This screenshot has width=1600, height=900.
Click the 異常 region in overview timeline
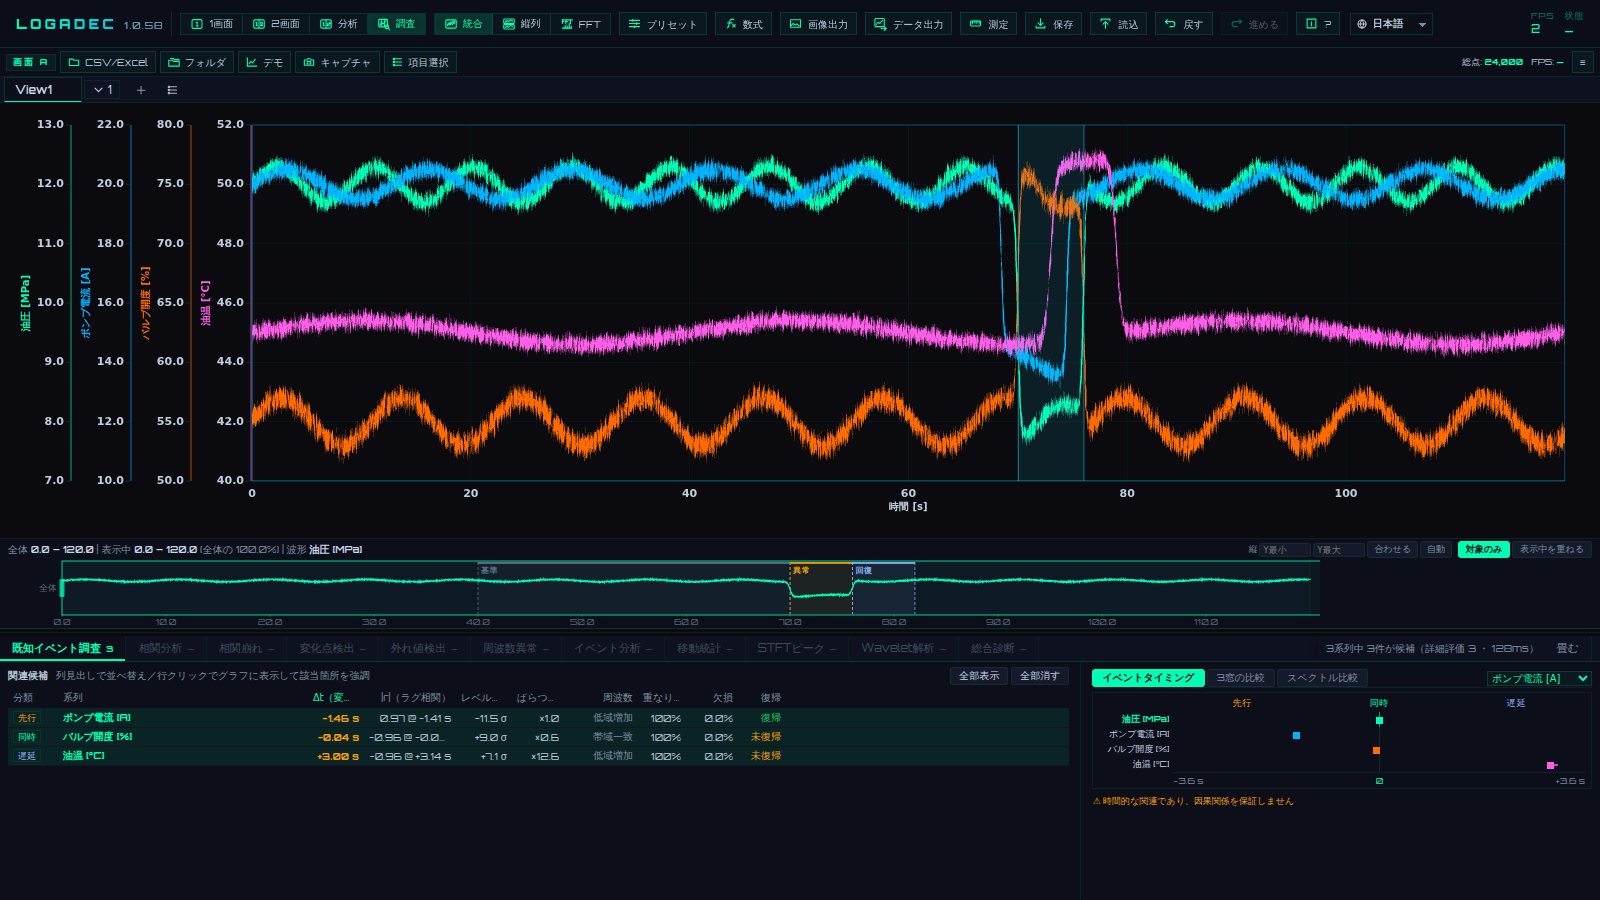pos(820,588)
